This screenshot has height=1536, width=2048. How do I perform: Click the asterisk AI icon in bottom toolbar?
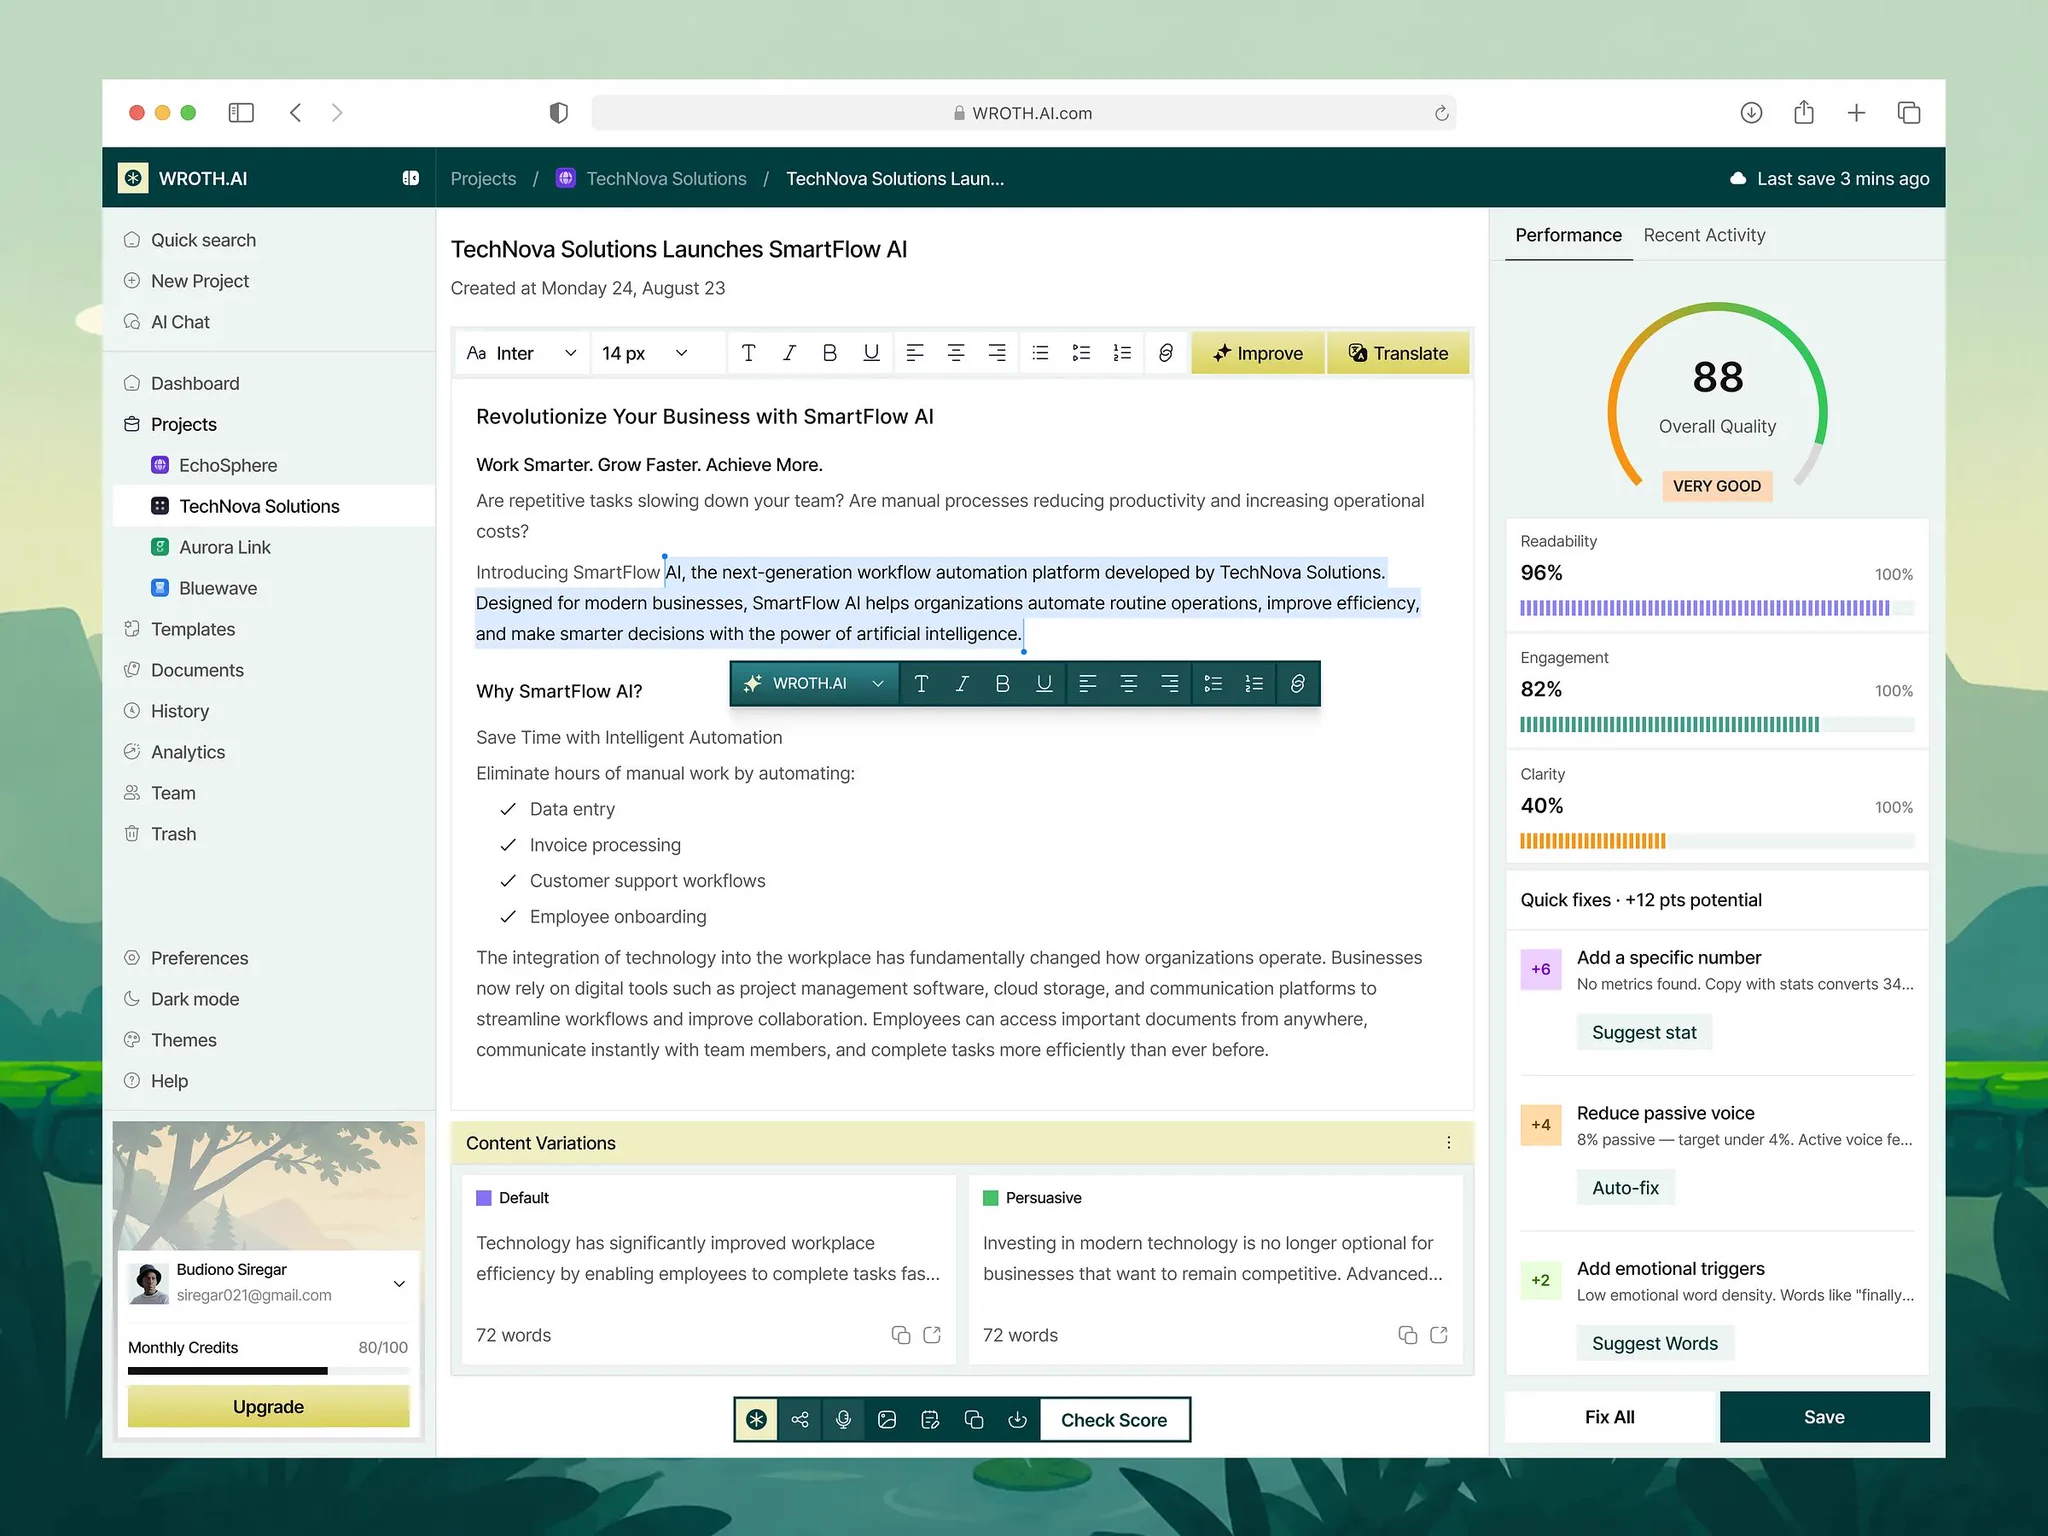pyautogui.click(x=757, y=1420)
